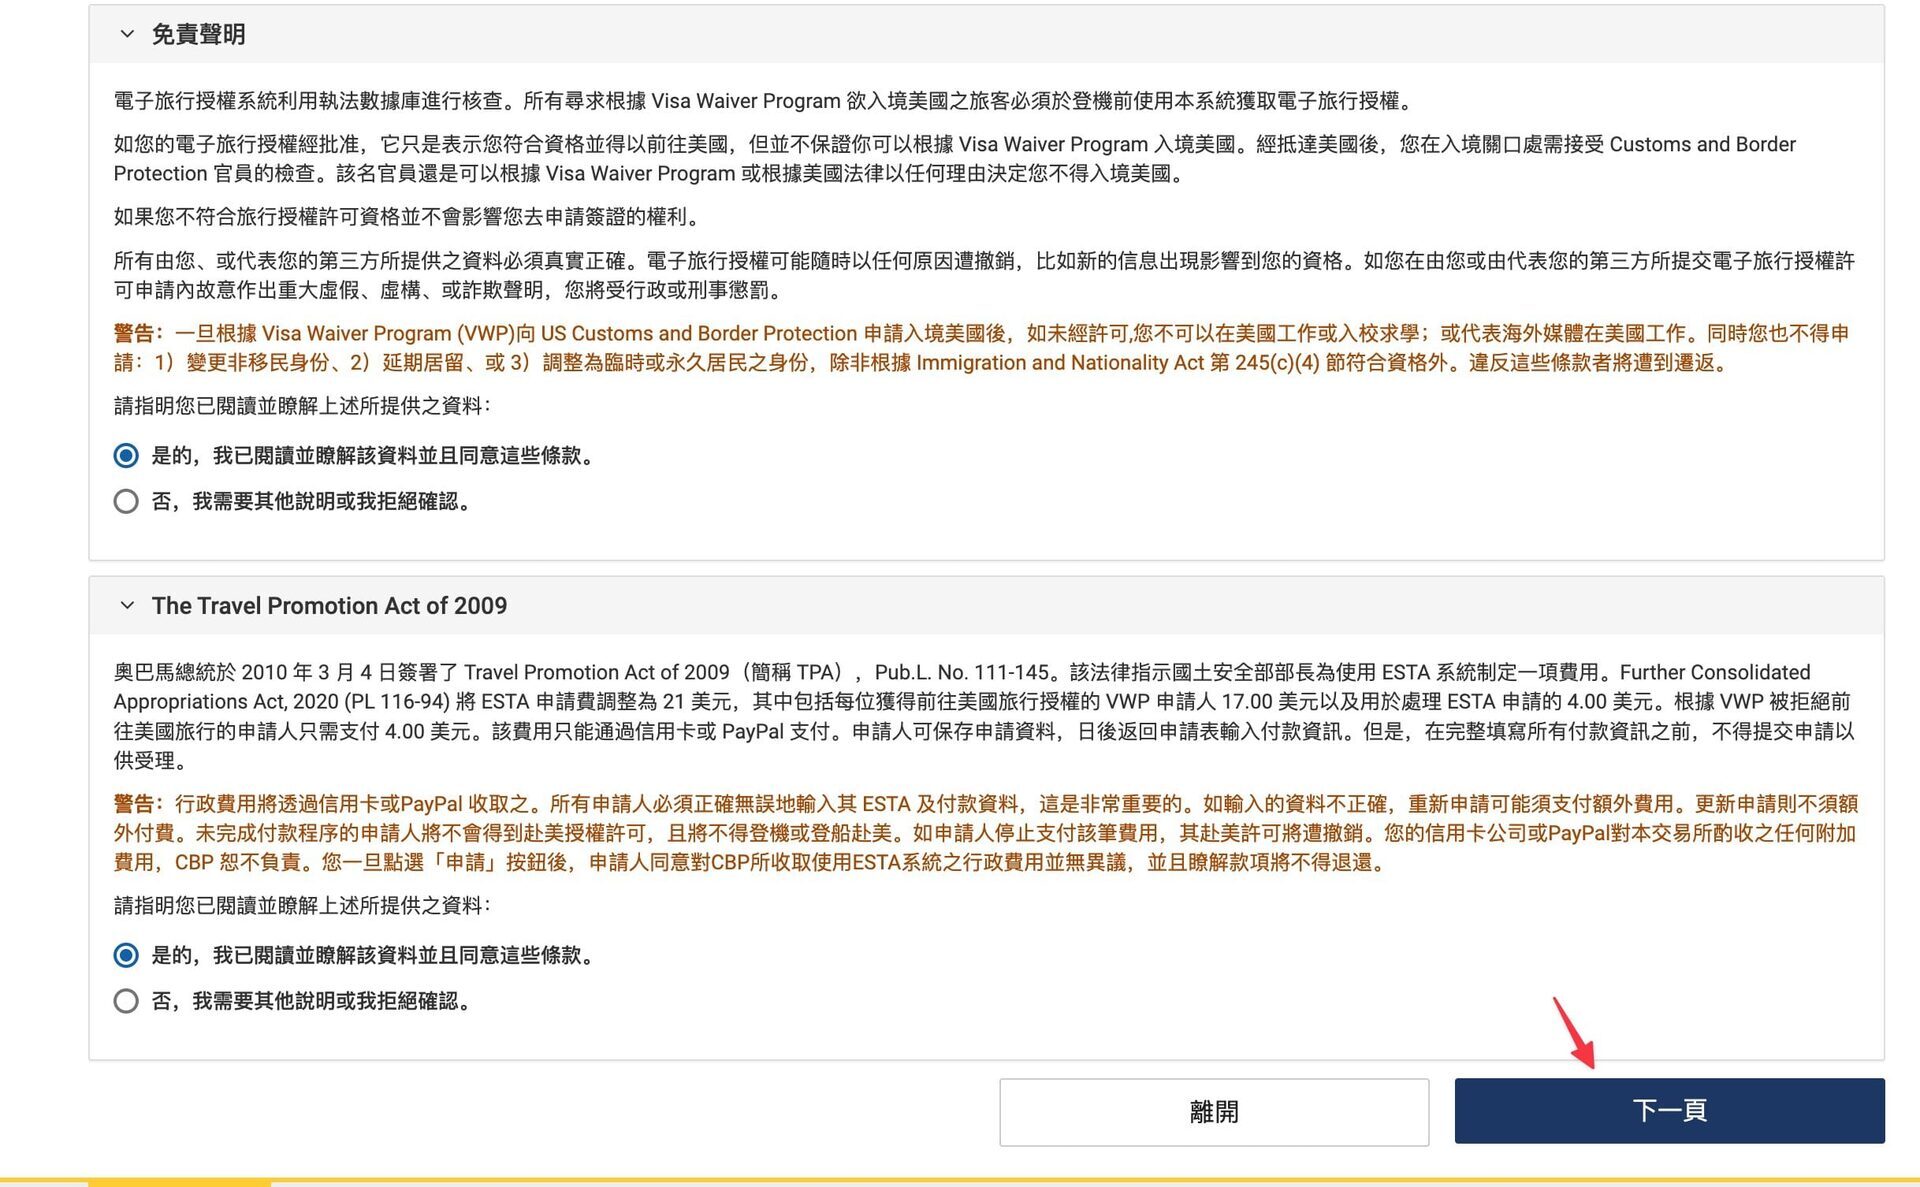Click the 免責聲明 section header title

click(x=198, y=35)
